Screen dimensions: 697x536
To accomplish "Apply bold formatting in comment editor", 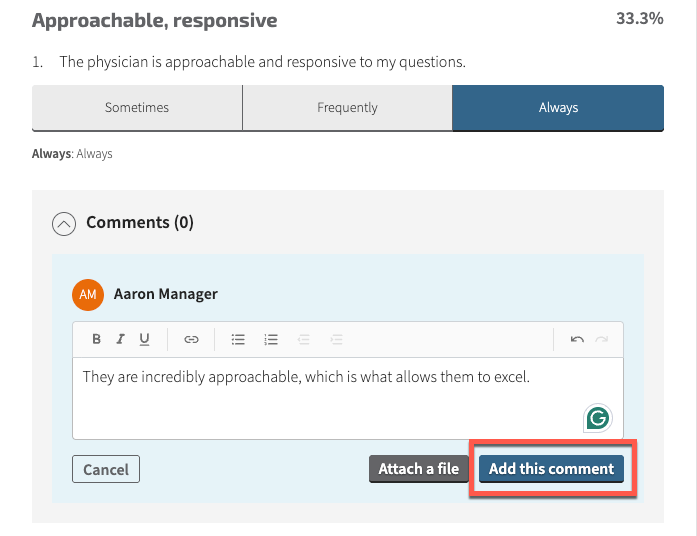I will pos(96,340).
